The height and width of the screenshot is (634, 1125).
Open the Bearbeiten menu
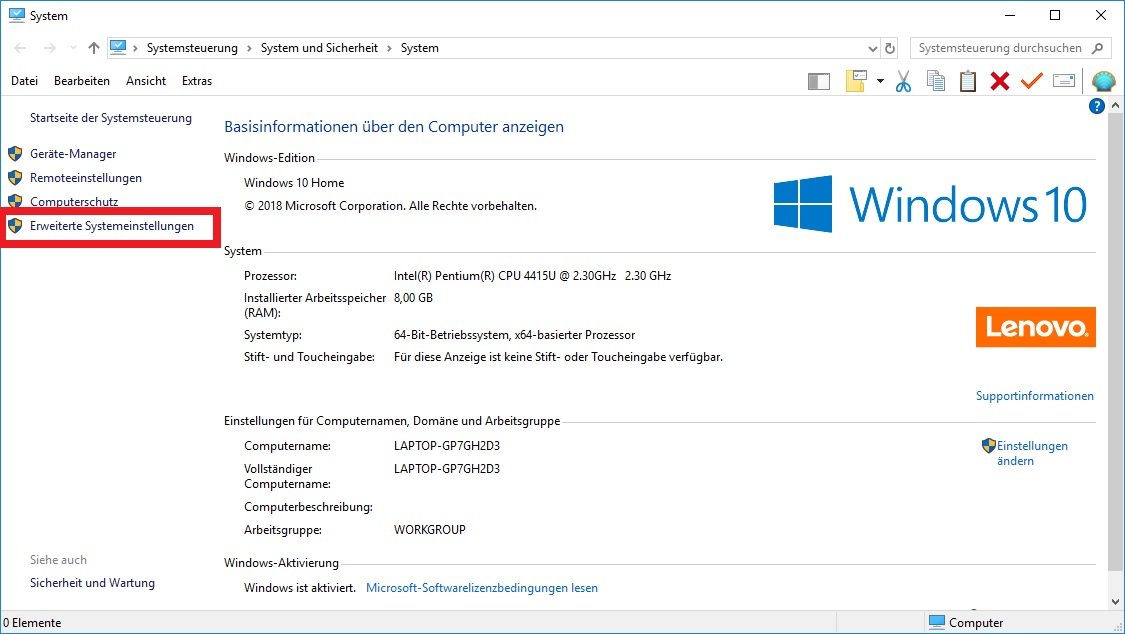82,81
